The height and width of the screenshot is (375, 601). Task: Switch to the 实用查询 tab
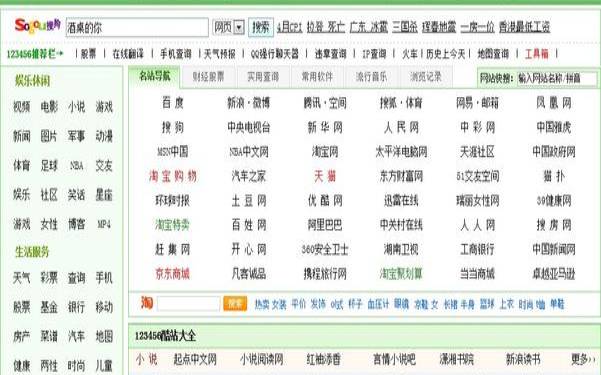263,77
